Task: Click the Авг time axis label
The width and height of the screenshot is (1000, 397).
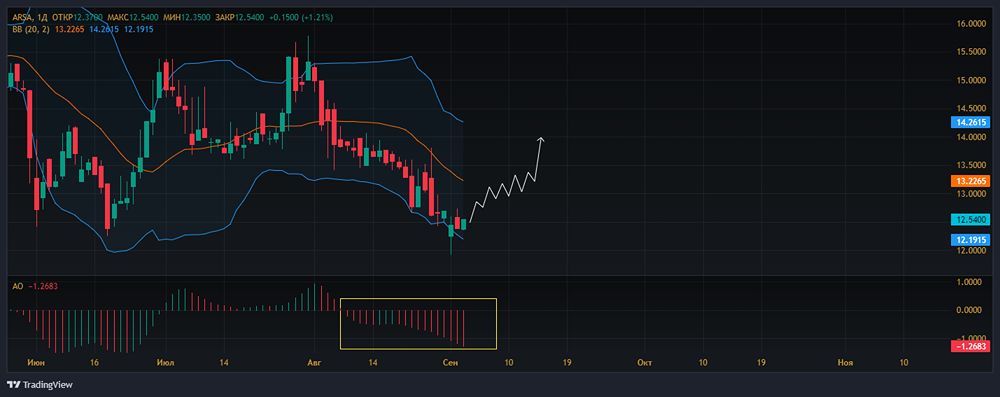Action: (314, 362)
